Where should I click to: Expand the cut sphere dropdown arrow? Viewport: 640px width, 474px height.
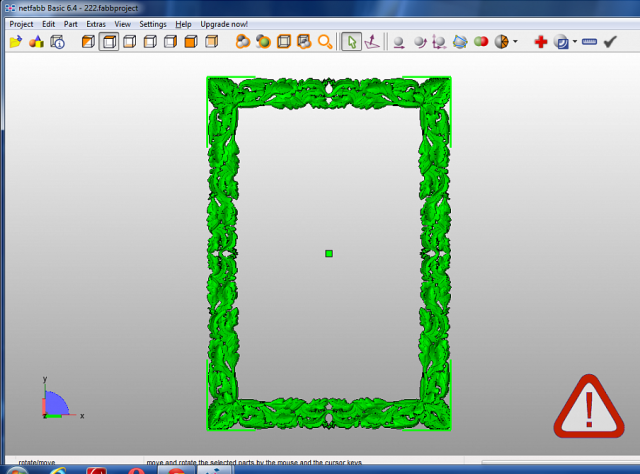pos(515,42)
